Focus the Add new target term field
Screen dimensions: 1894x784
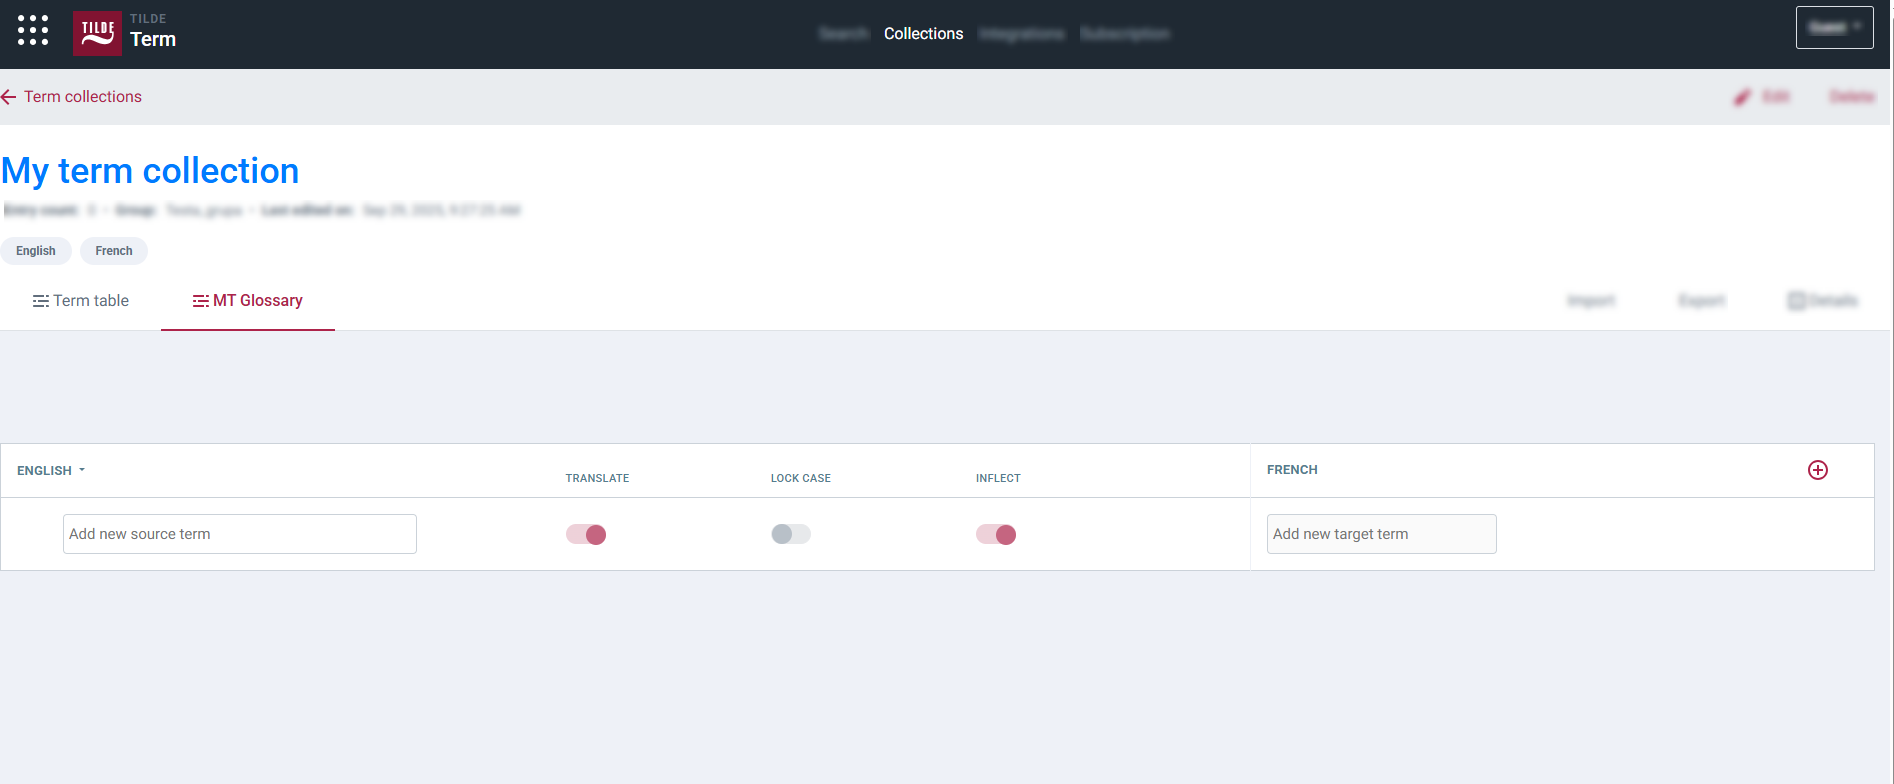[x=1381, y=534]
